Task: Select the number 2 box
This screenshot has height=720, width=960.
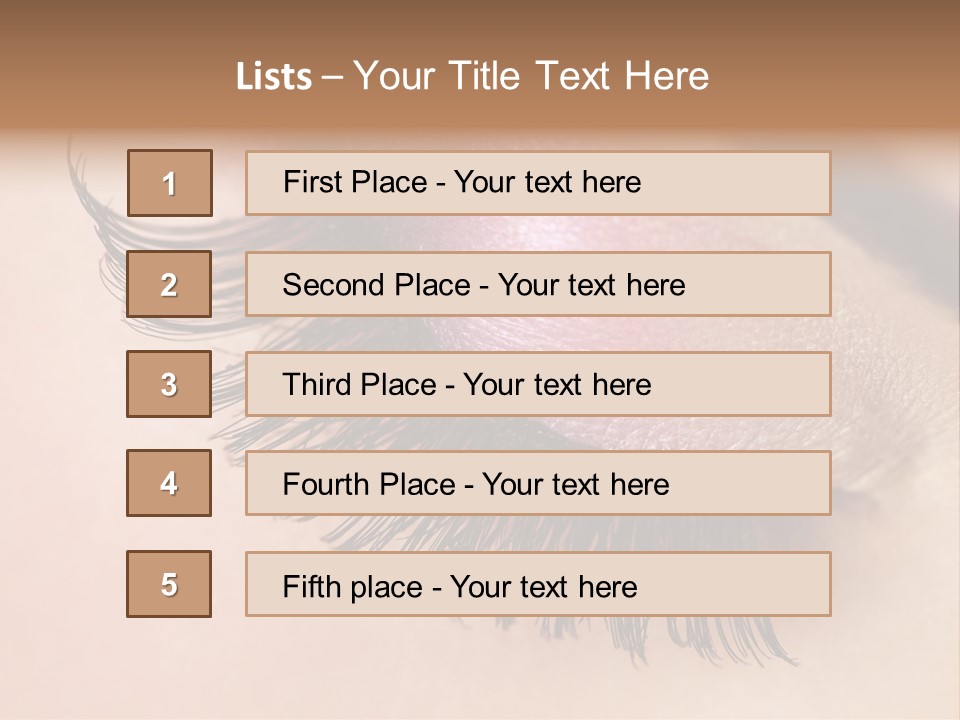Action: (x=169, y=284)
